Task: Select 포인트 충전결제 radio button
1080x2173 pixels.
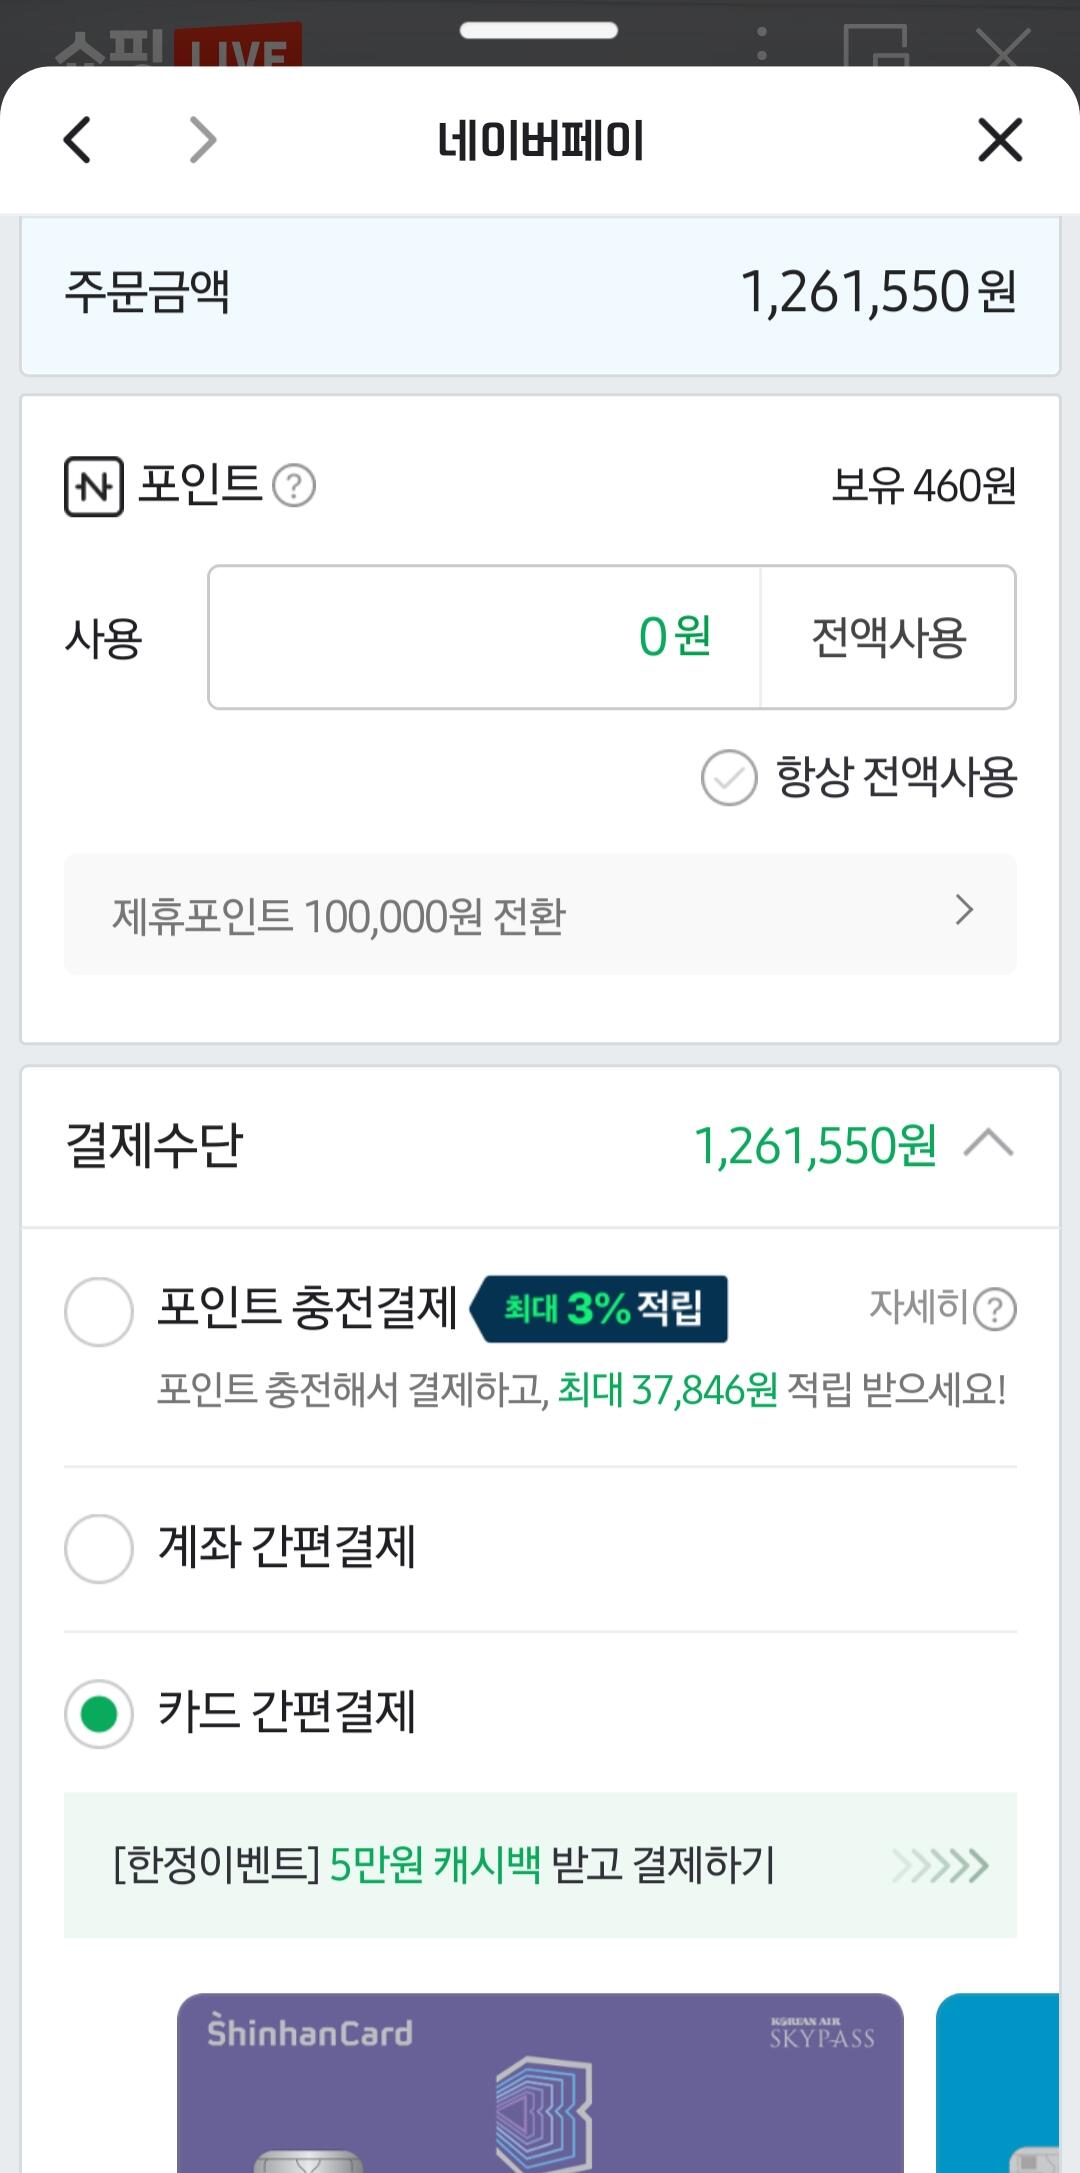Action: (99, 1311)
